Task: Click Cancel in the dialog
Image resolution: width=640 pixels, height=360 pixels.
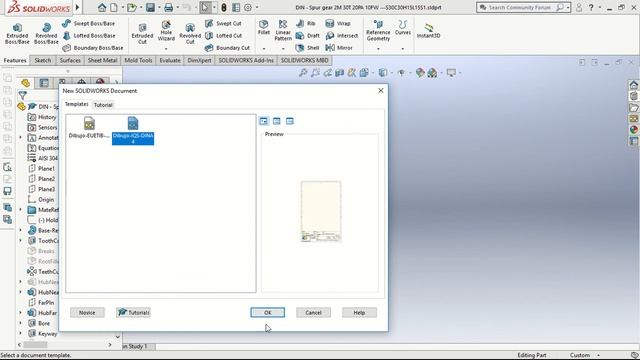Action: (313, 313)
